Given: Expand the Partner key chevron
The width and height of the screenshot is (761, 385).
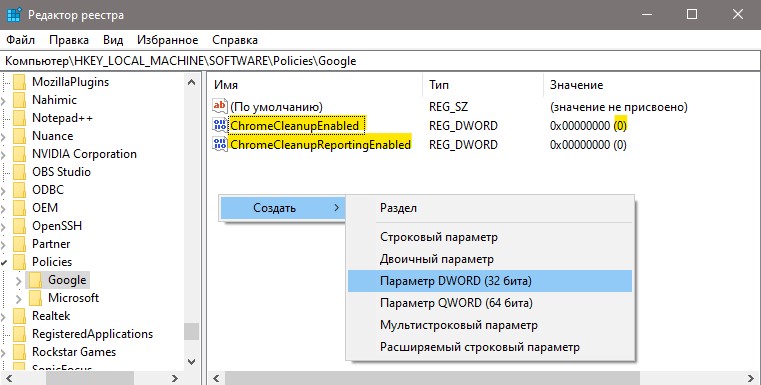Looking at the screenshot, I should [x=3, y=245].
